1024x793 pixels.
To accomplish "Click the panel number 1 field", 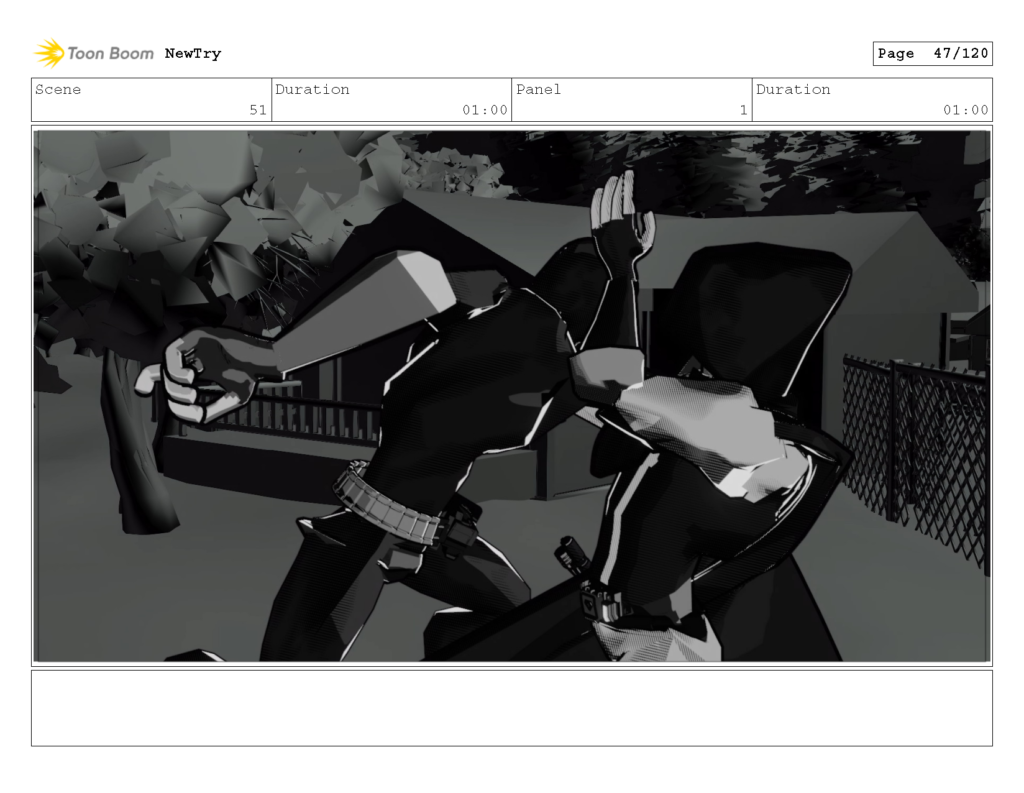I will click(x=741, y=110).
